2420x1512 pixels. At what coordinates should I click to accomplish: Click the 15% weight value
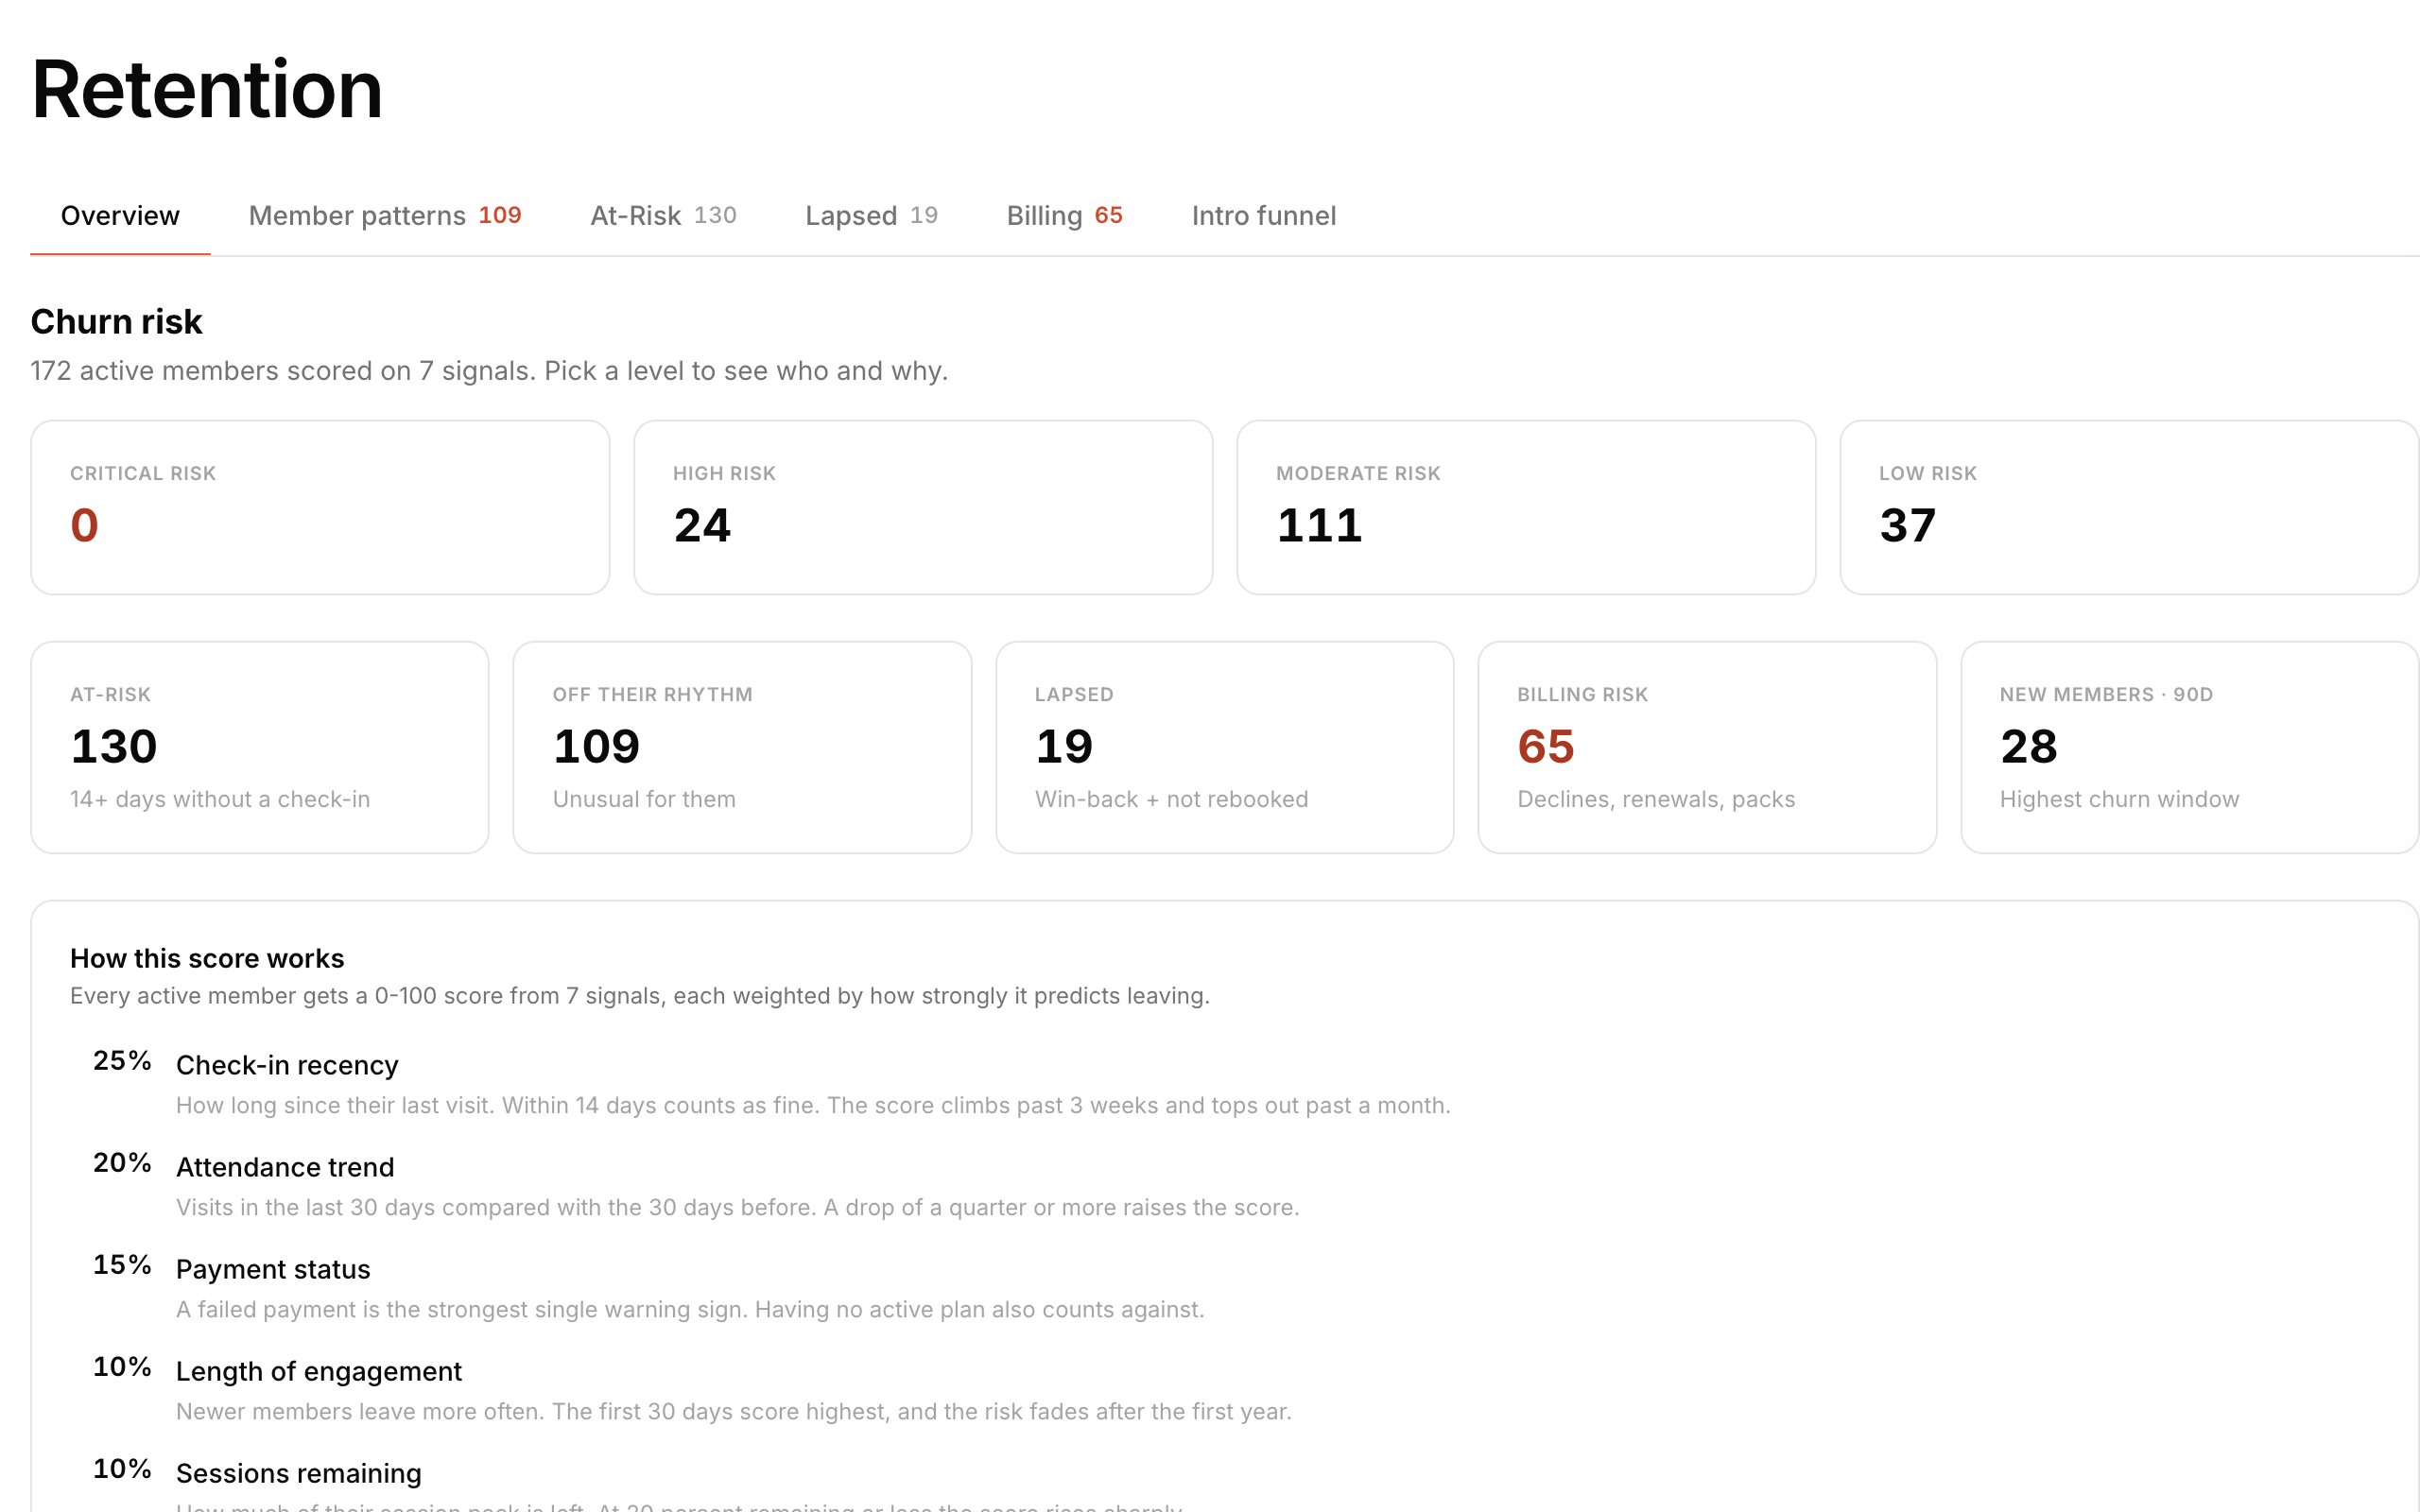click(x=122, y=1265)
